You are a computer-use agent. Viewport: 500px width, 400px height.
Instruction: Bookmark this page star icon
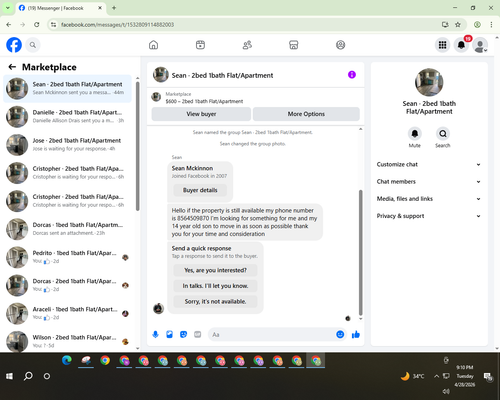(458, 25)
